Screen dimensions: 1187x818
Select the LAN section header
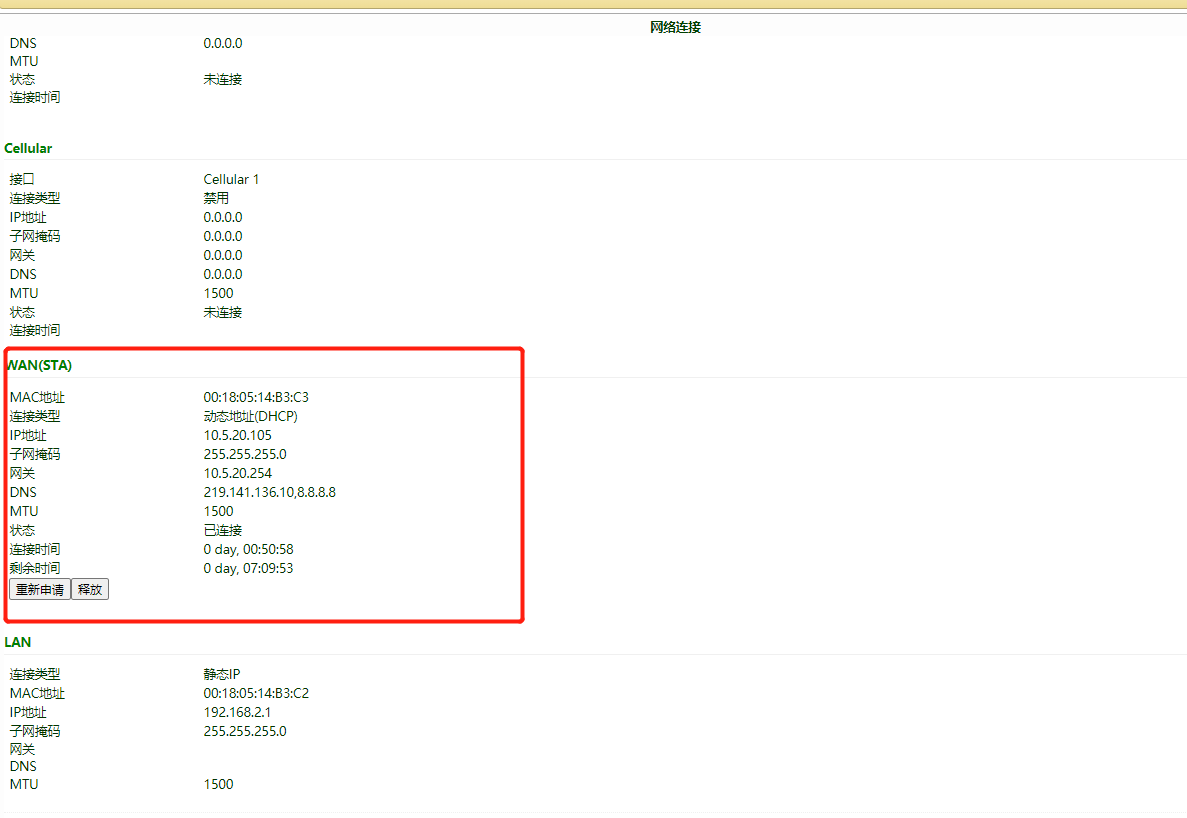click(17, 642)
